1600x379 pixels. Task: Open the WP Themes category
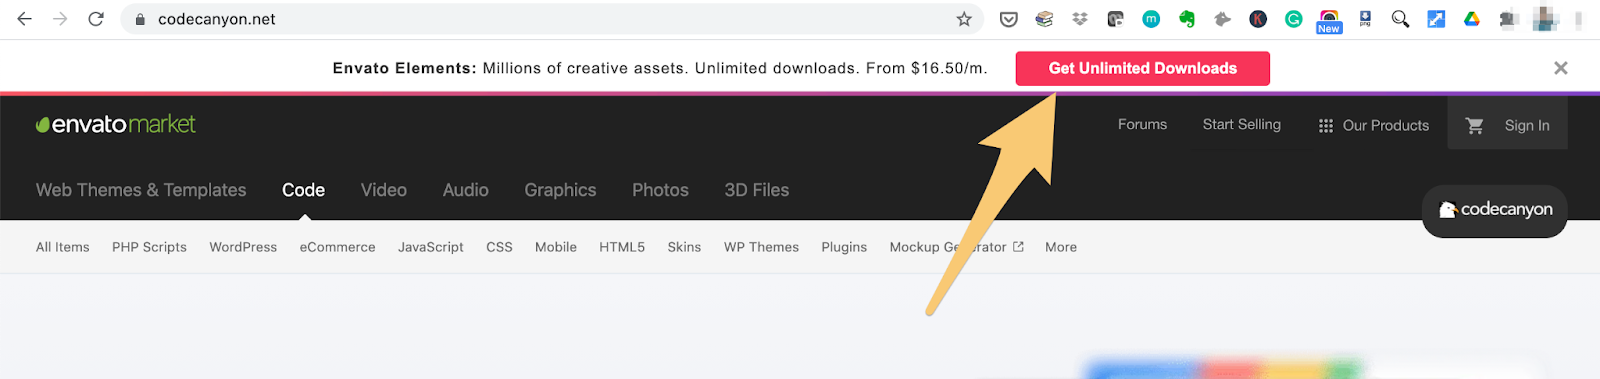(x=761, y=247)
